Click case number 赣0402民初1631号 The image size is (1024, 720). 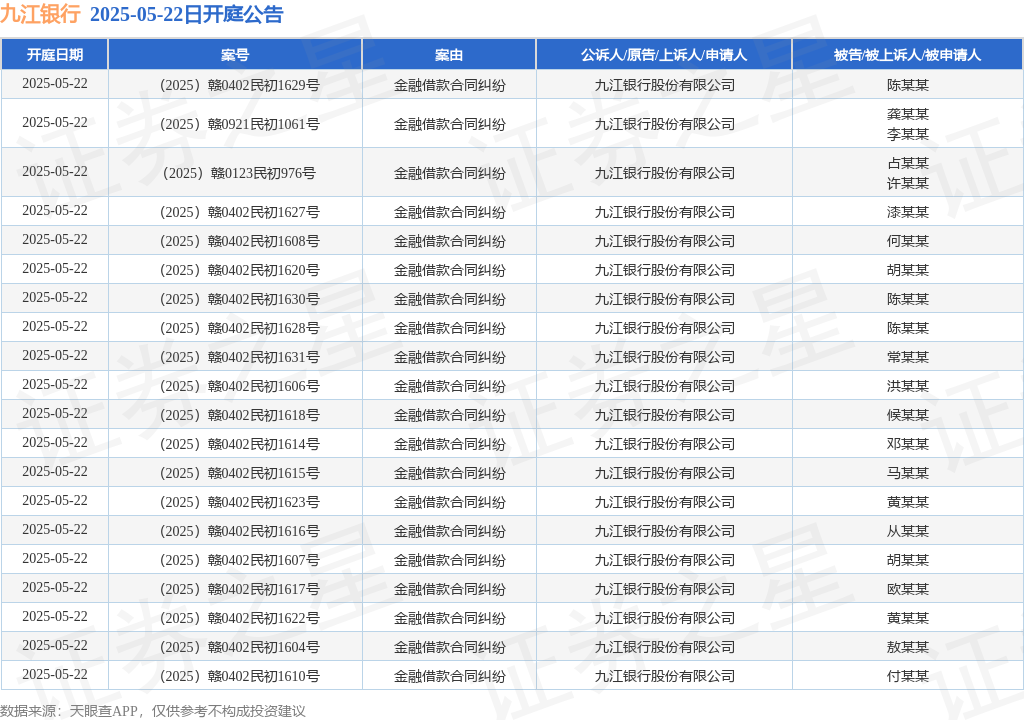coord(264,357)
